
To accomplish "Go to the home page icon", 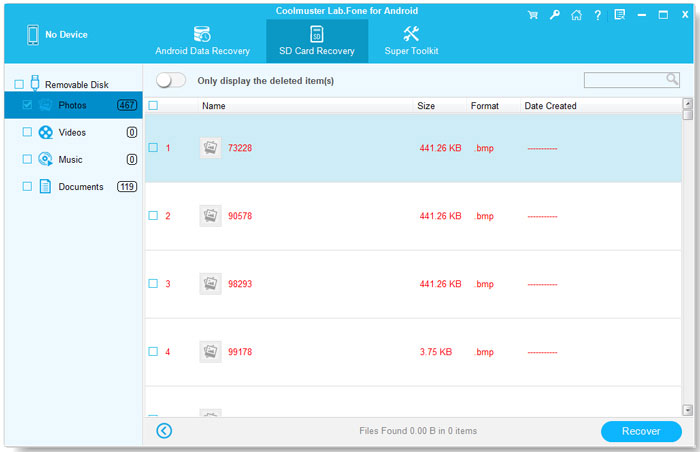I will tap(575, 16).
